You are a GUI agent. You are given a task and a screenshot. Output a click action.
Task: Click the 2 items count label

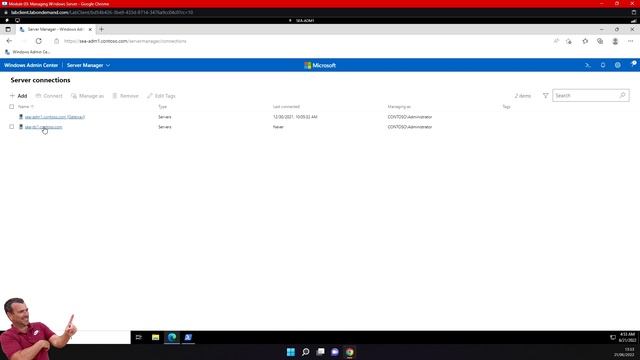click(x=523, y=96)
